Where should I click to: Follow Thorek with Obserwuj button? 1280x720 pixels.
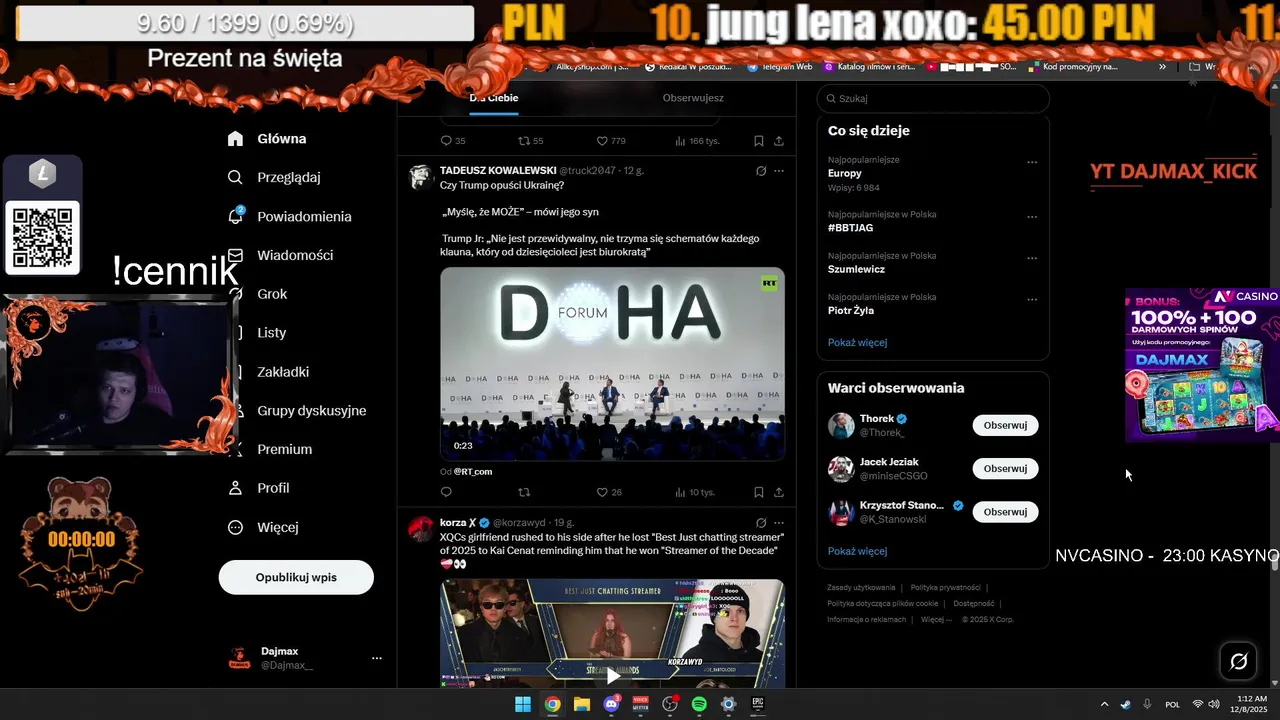tap(1005, 425)
